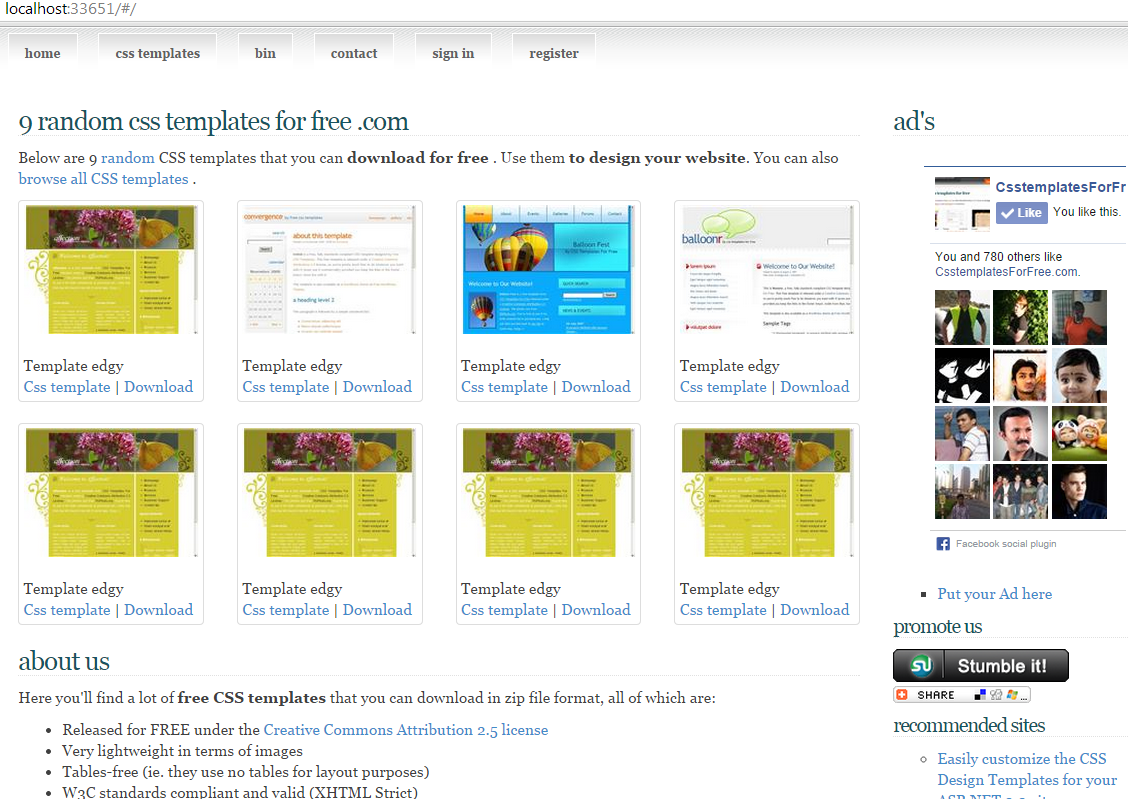This screenshot has height=799, width=1128.
Task: Click the StumbleUpon logo icon
Action: (x=921, y=665)
